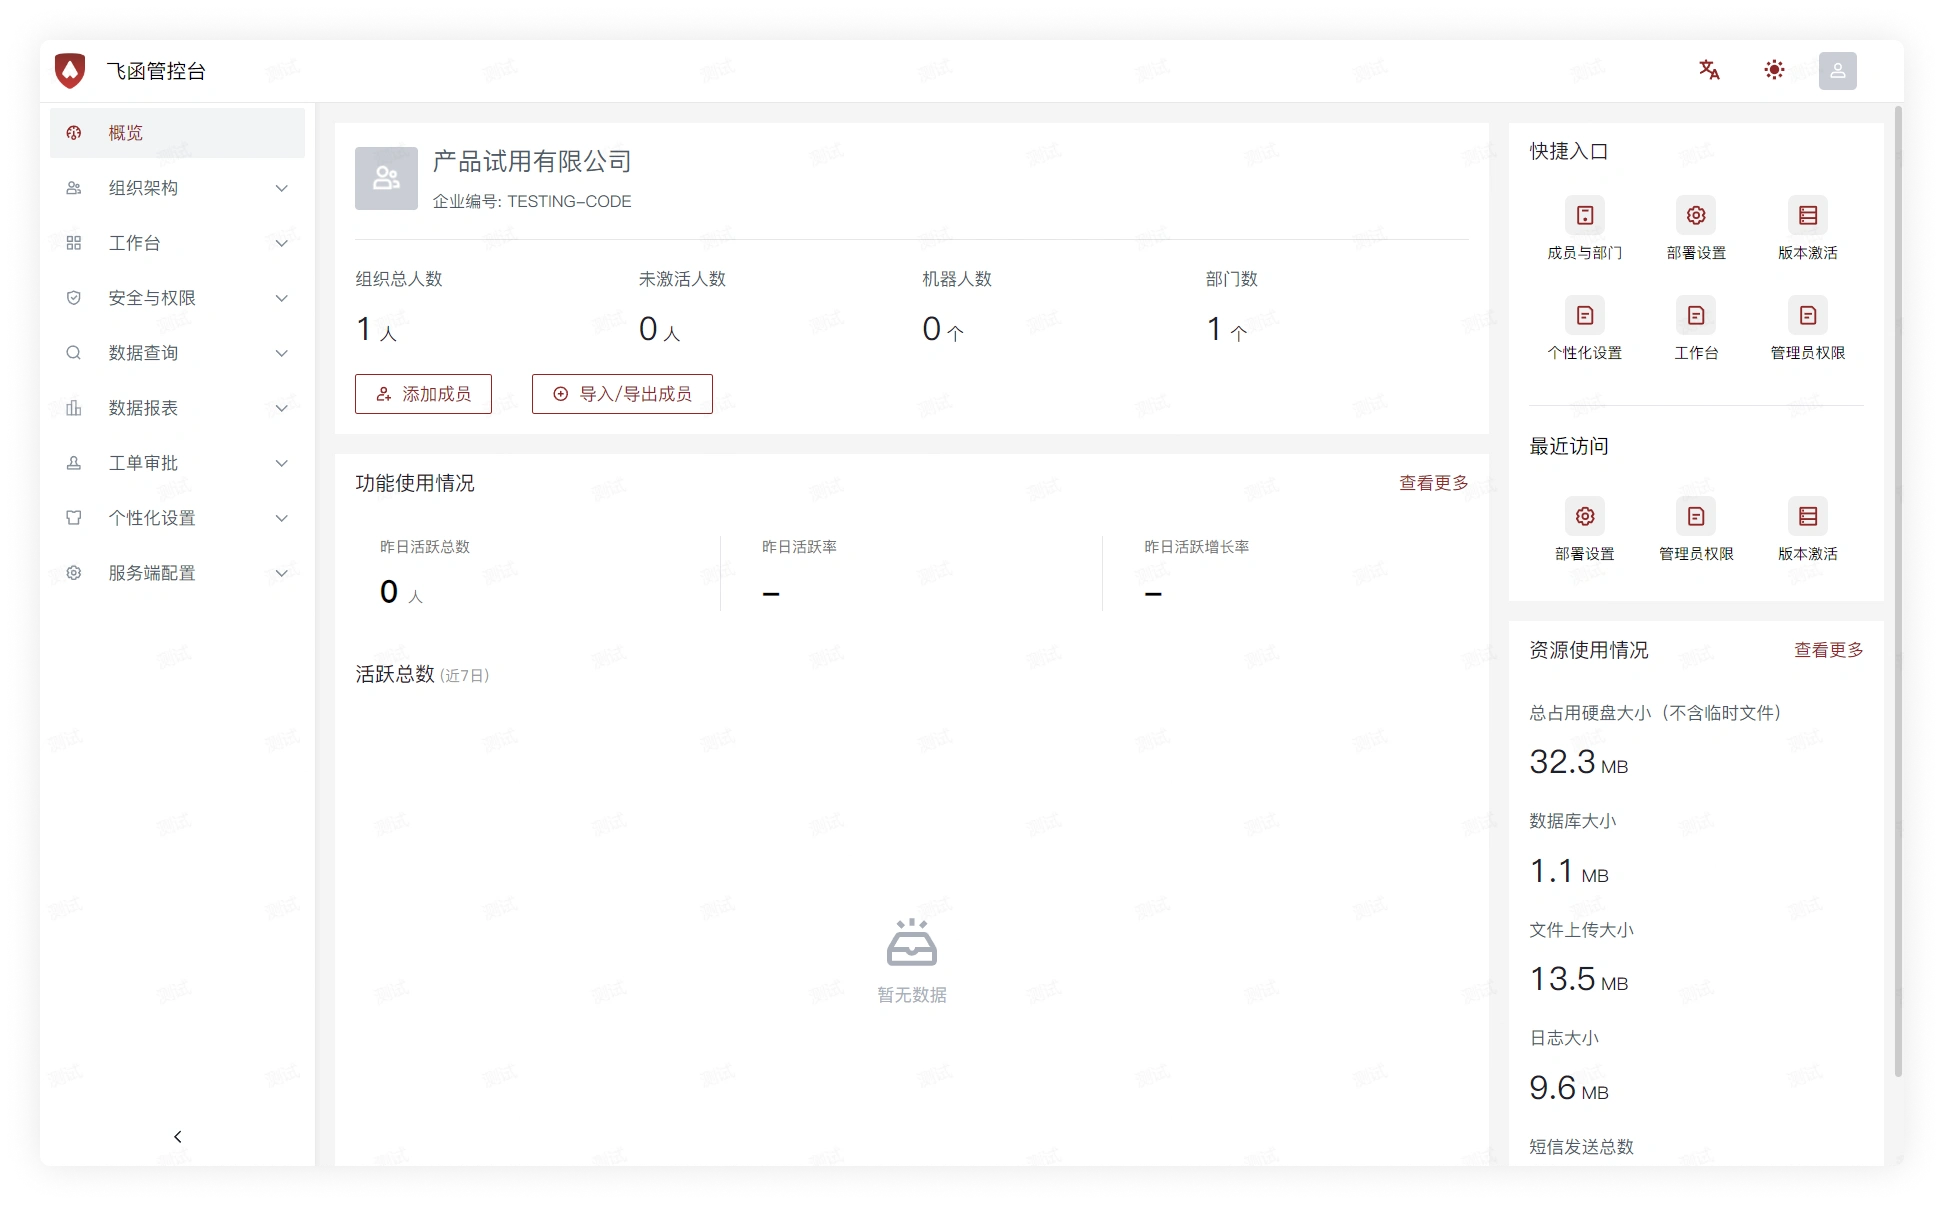Select the 概览 menu item

177,133
